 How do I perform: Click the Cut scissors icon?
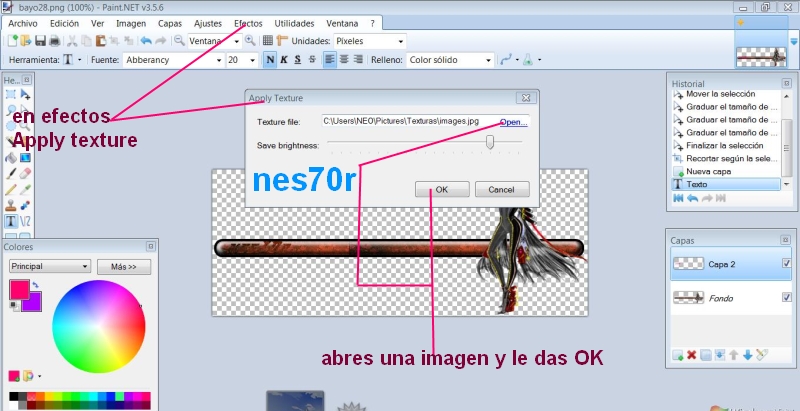click(x=72, y=41)
